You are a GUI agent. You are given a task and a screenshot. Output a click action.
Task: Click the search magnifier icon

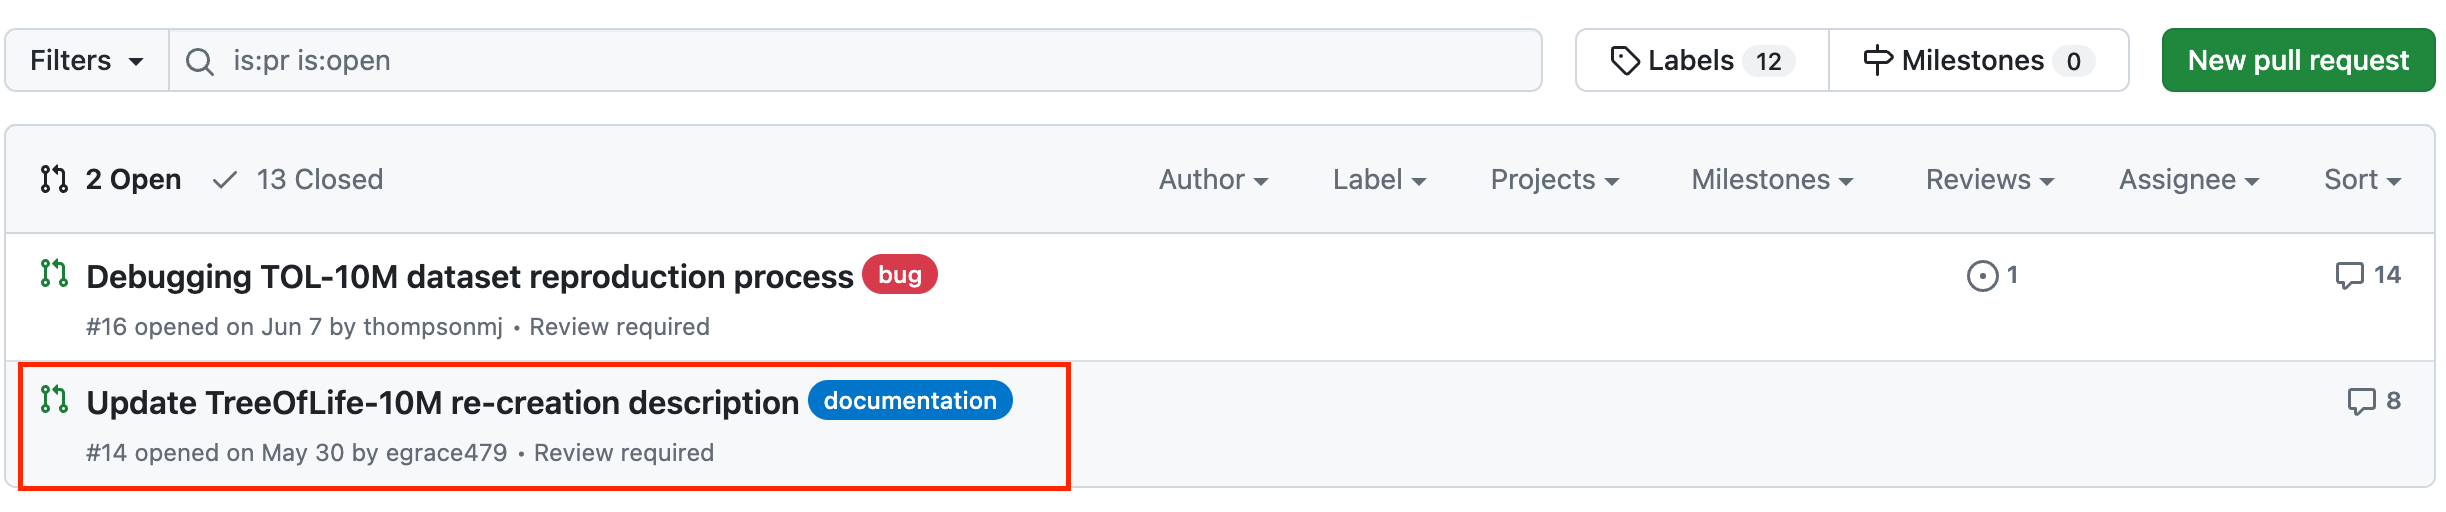coord(200,61)
